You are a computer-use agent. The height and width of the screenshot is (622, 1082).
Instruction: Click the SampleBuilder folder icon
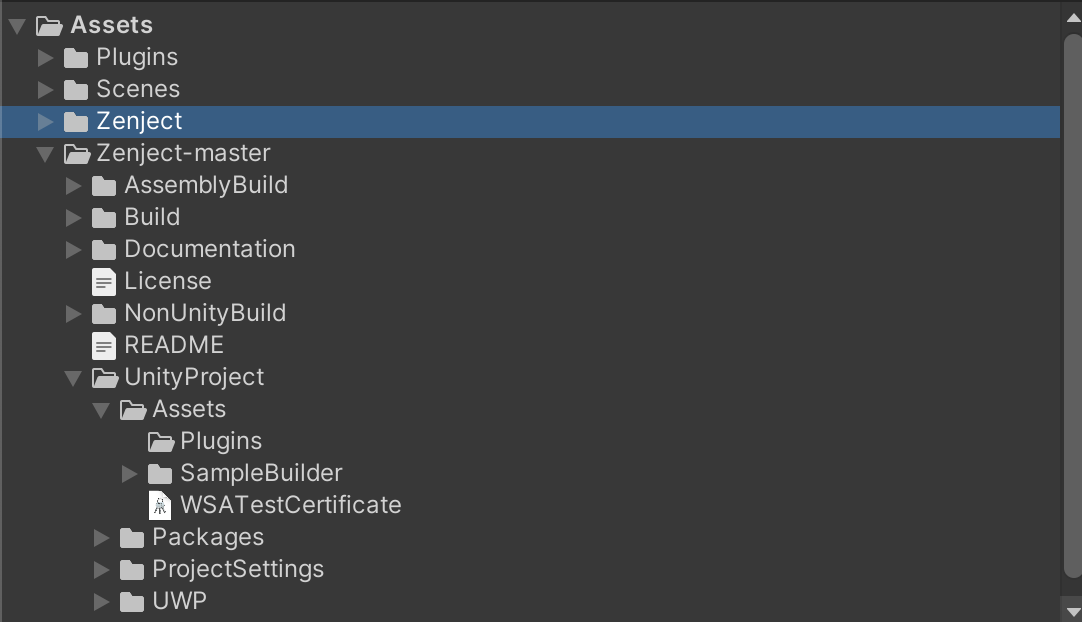160,474
